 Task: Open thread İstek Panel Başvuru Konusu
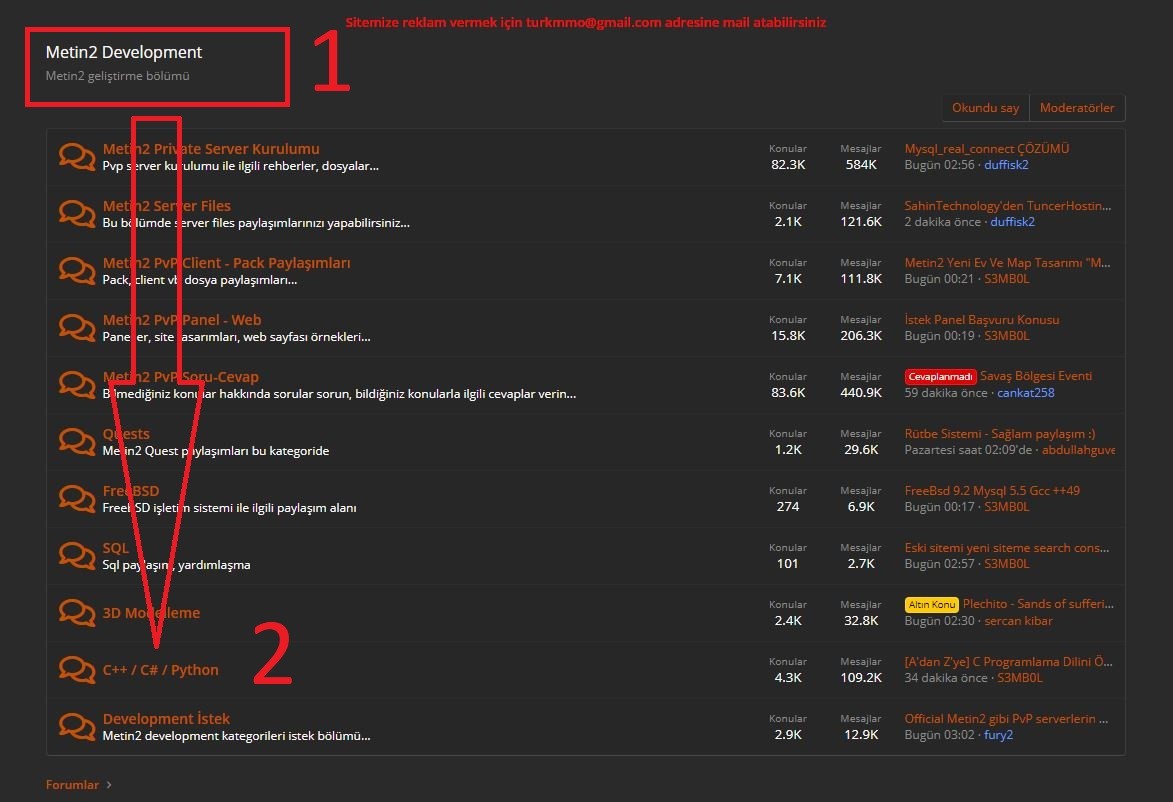[981, 319]
